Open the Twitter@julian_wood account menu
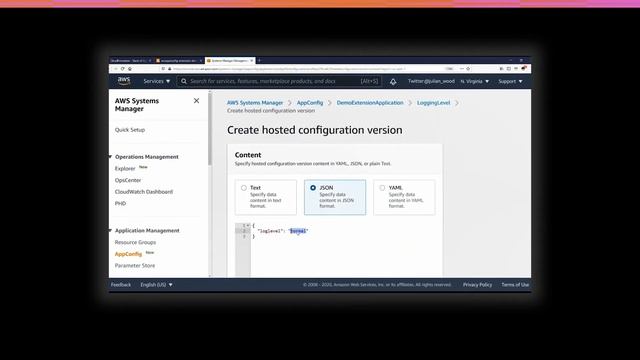The image size is (640, 360). pyautogui.click(x=431, y=81)
